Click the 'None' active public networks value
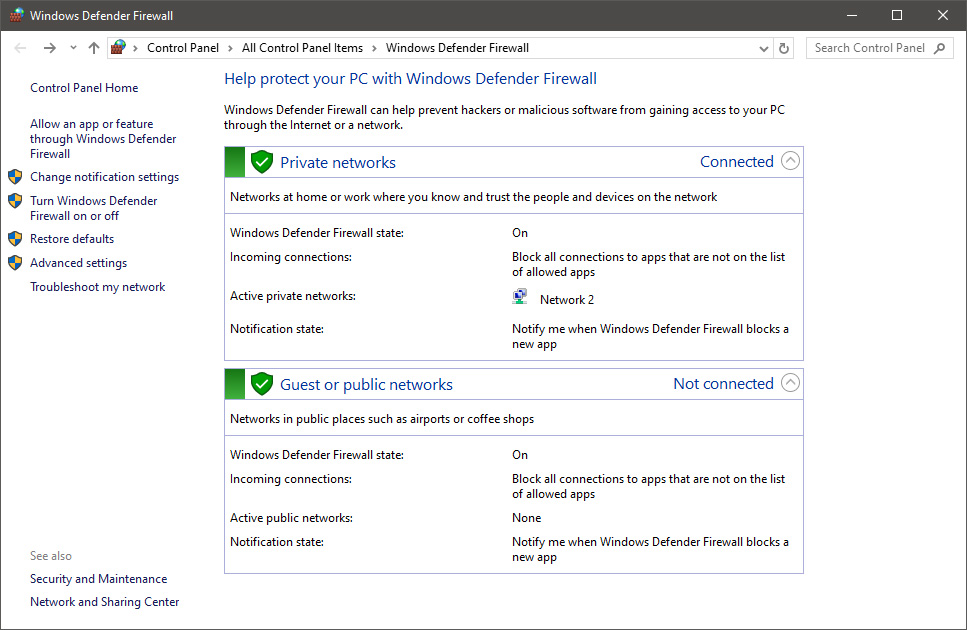Image resolution: width=967 pixels, height=630 pixels. (x=527, y=518)
